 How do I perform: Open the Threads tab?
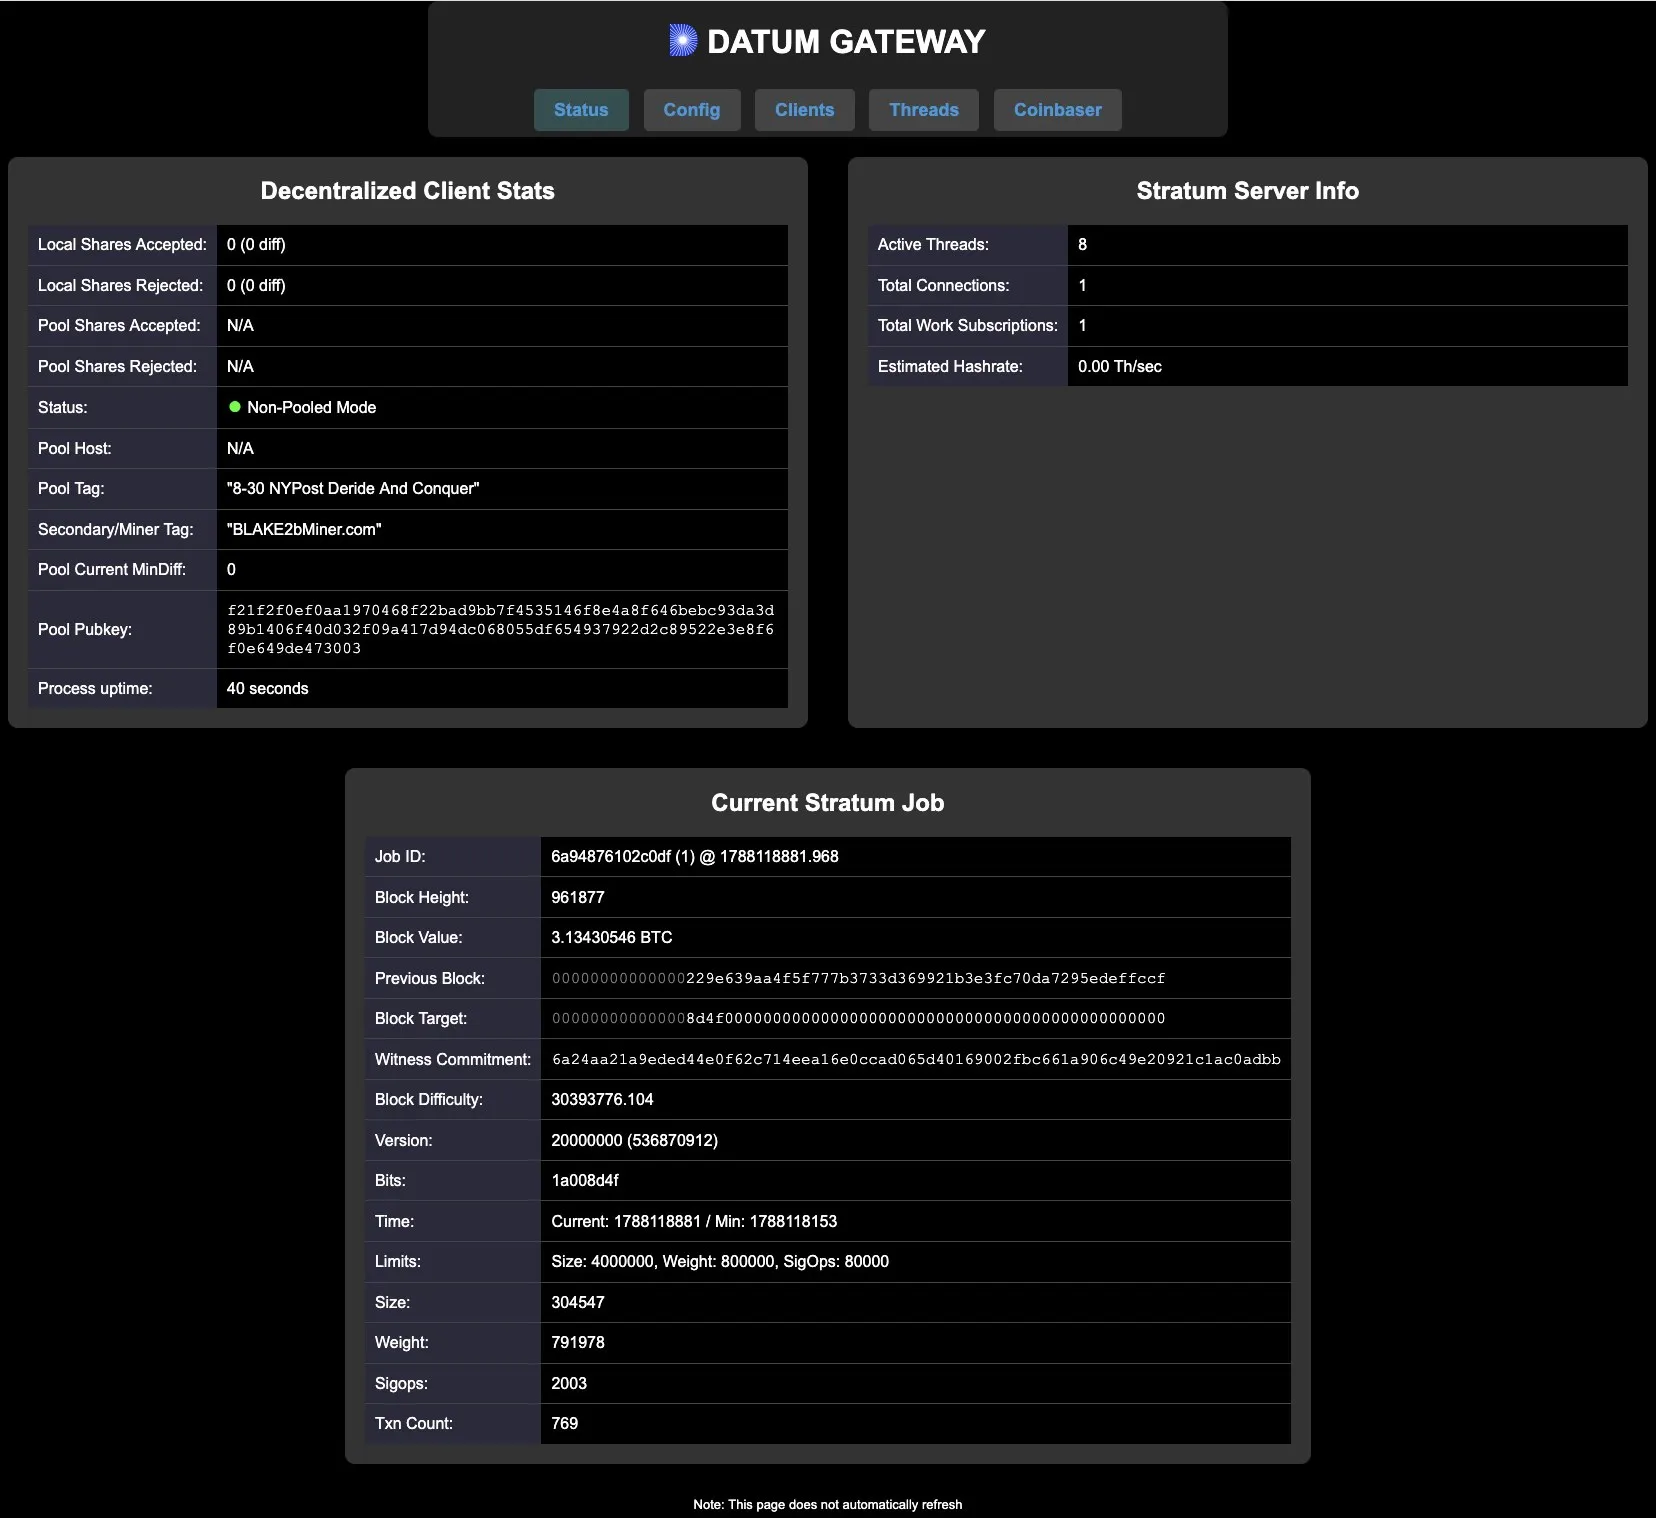coord(924,110)
